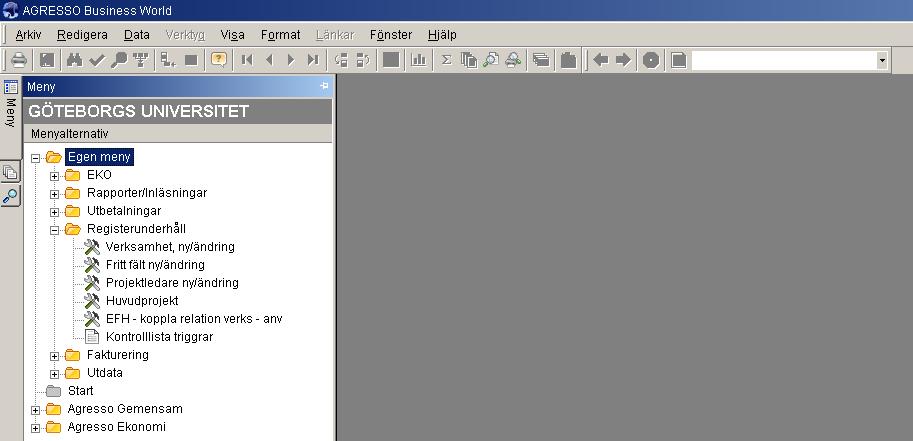Expand the Utdata folder node
Screen dimensions: 913x441
[x=54, y=374]
